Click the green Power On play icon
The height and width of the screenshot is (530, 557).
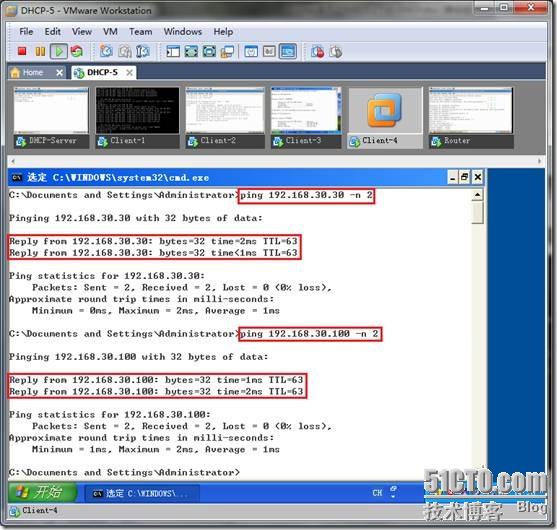click(58, 52)
